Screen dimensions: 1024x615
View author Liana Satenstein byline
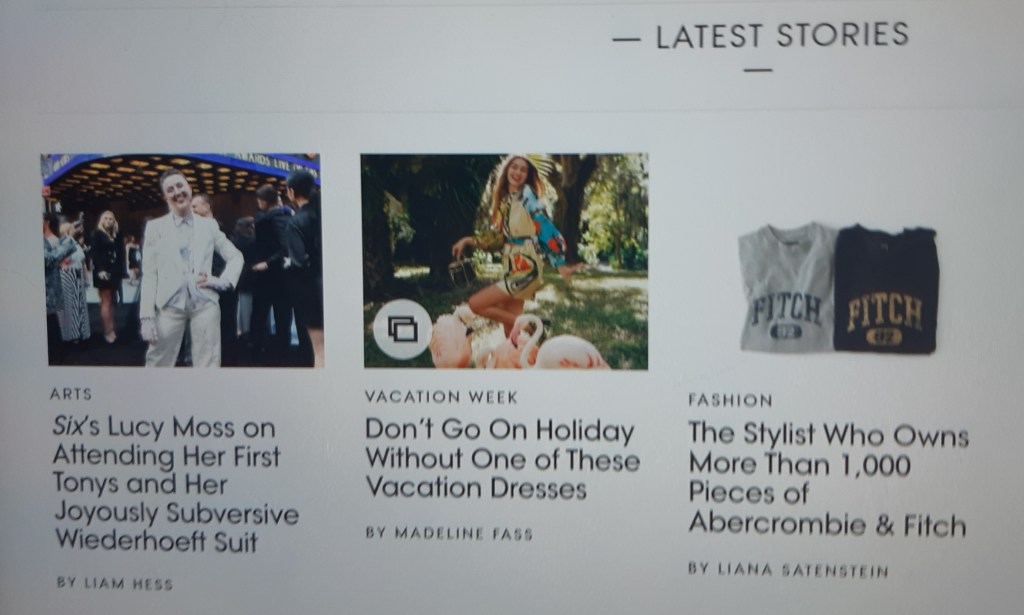(x=788, y=570)
